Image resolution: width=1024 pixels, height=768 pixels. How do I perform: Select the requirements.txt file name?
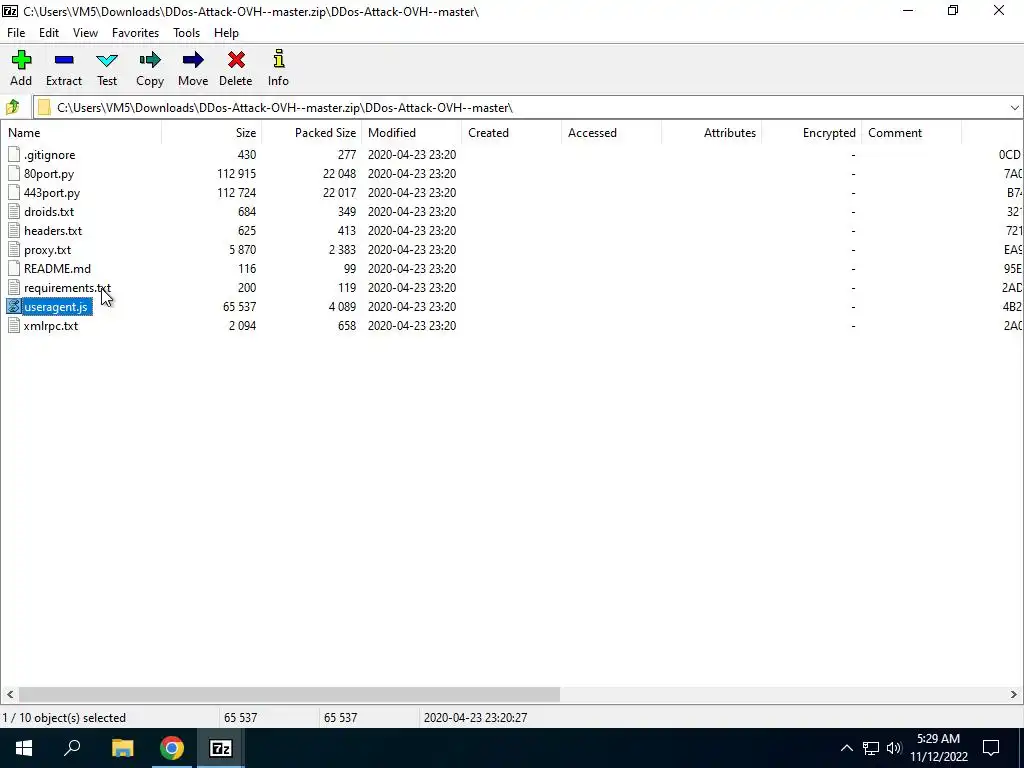(67, 287)
